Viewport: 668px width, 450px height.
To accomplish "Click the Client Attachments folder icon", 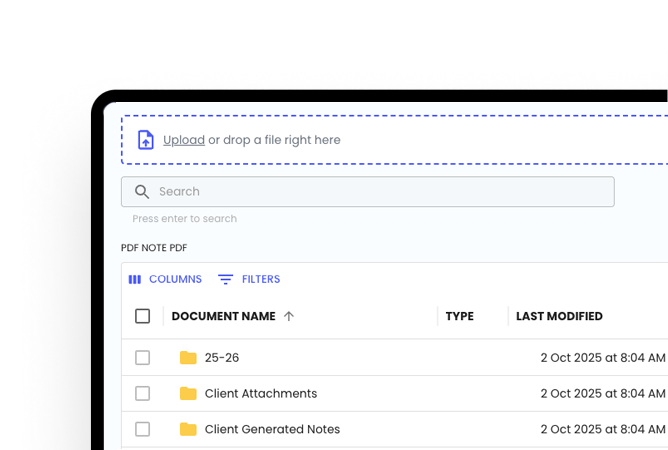I will [188, 393].
